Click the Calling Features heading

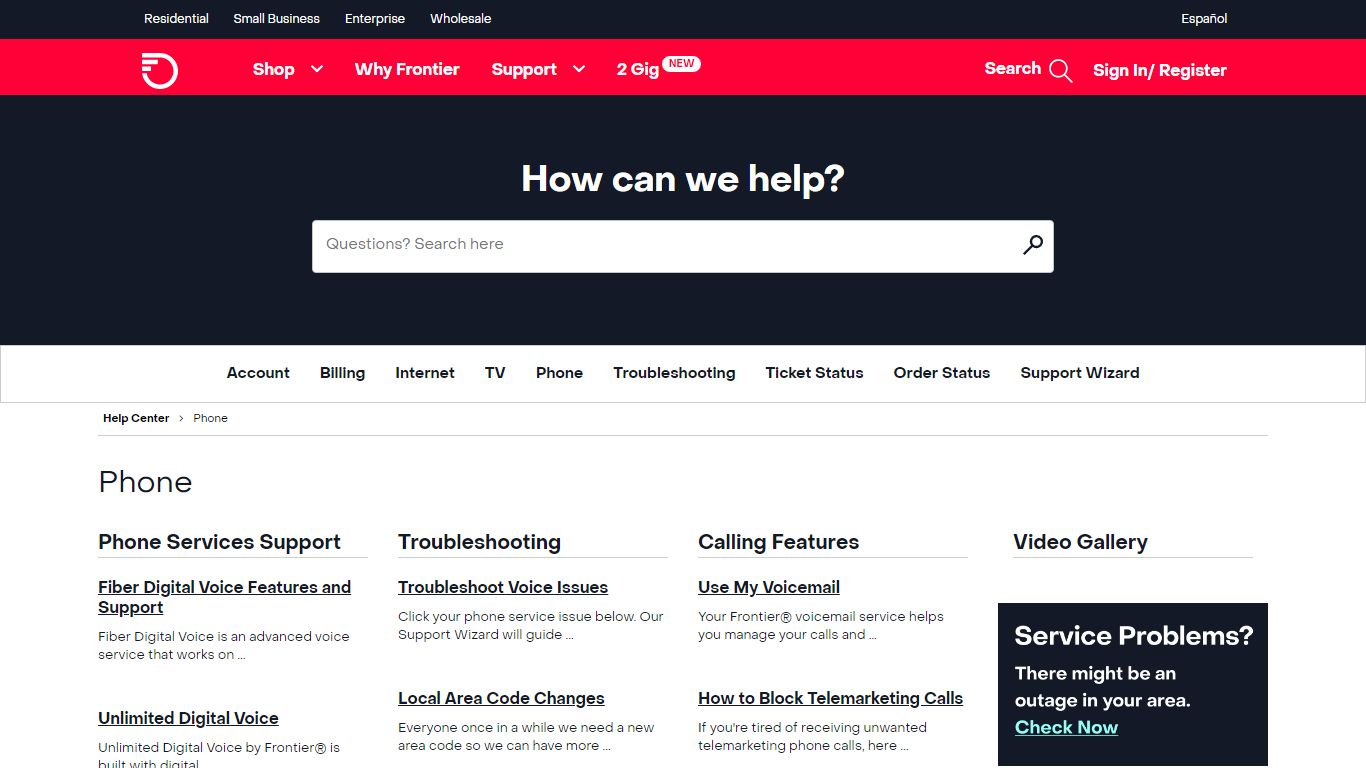(778, 542)
